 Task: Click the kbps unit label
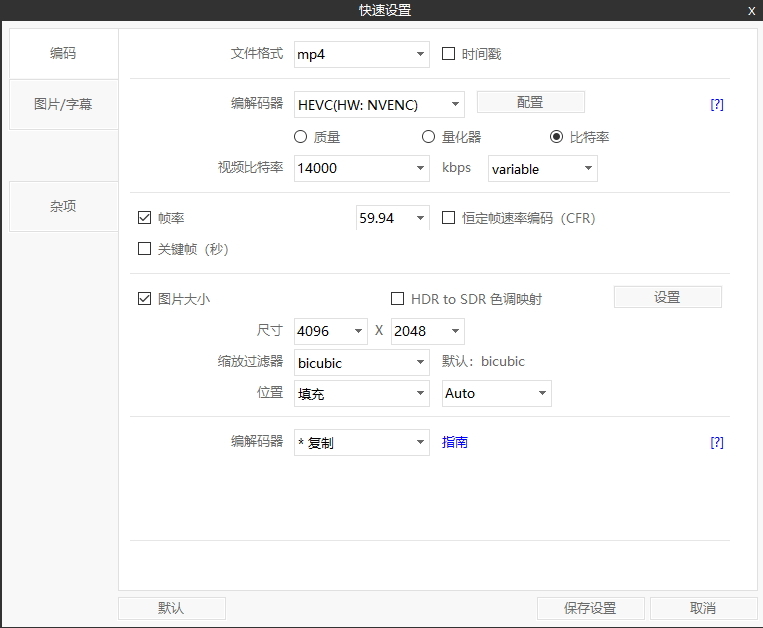tap(456, 168)
